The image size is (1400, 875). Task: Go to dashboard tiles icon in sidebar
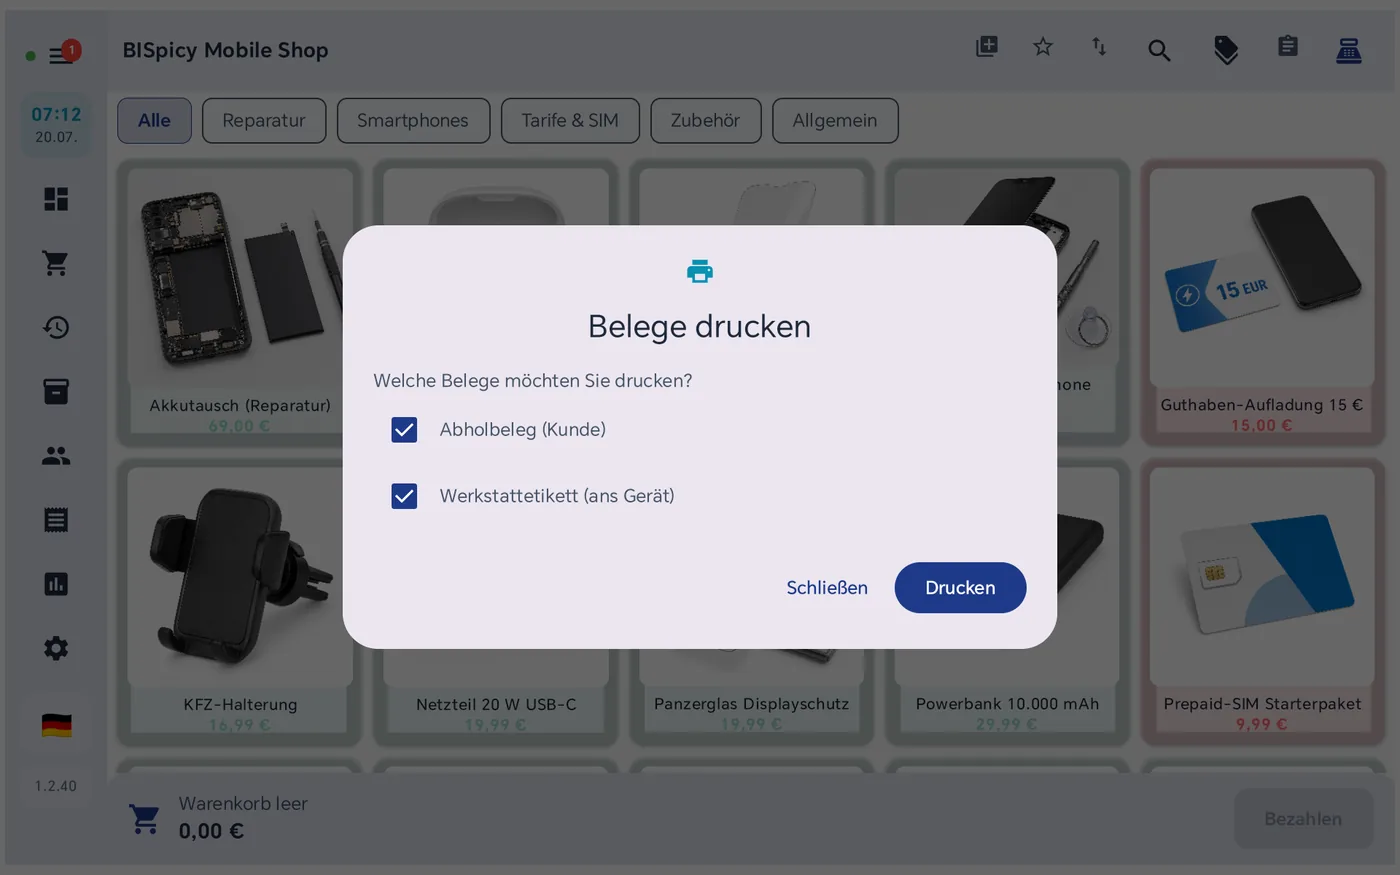(x=56, y=199)
